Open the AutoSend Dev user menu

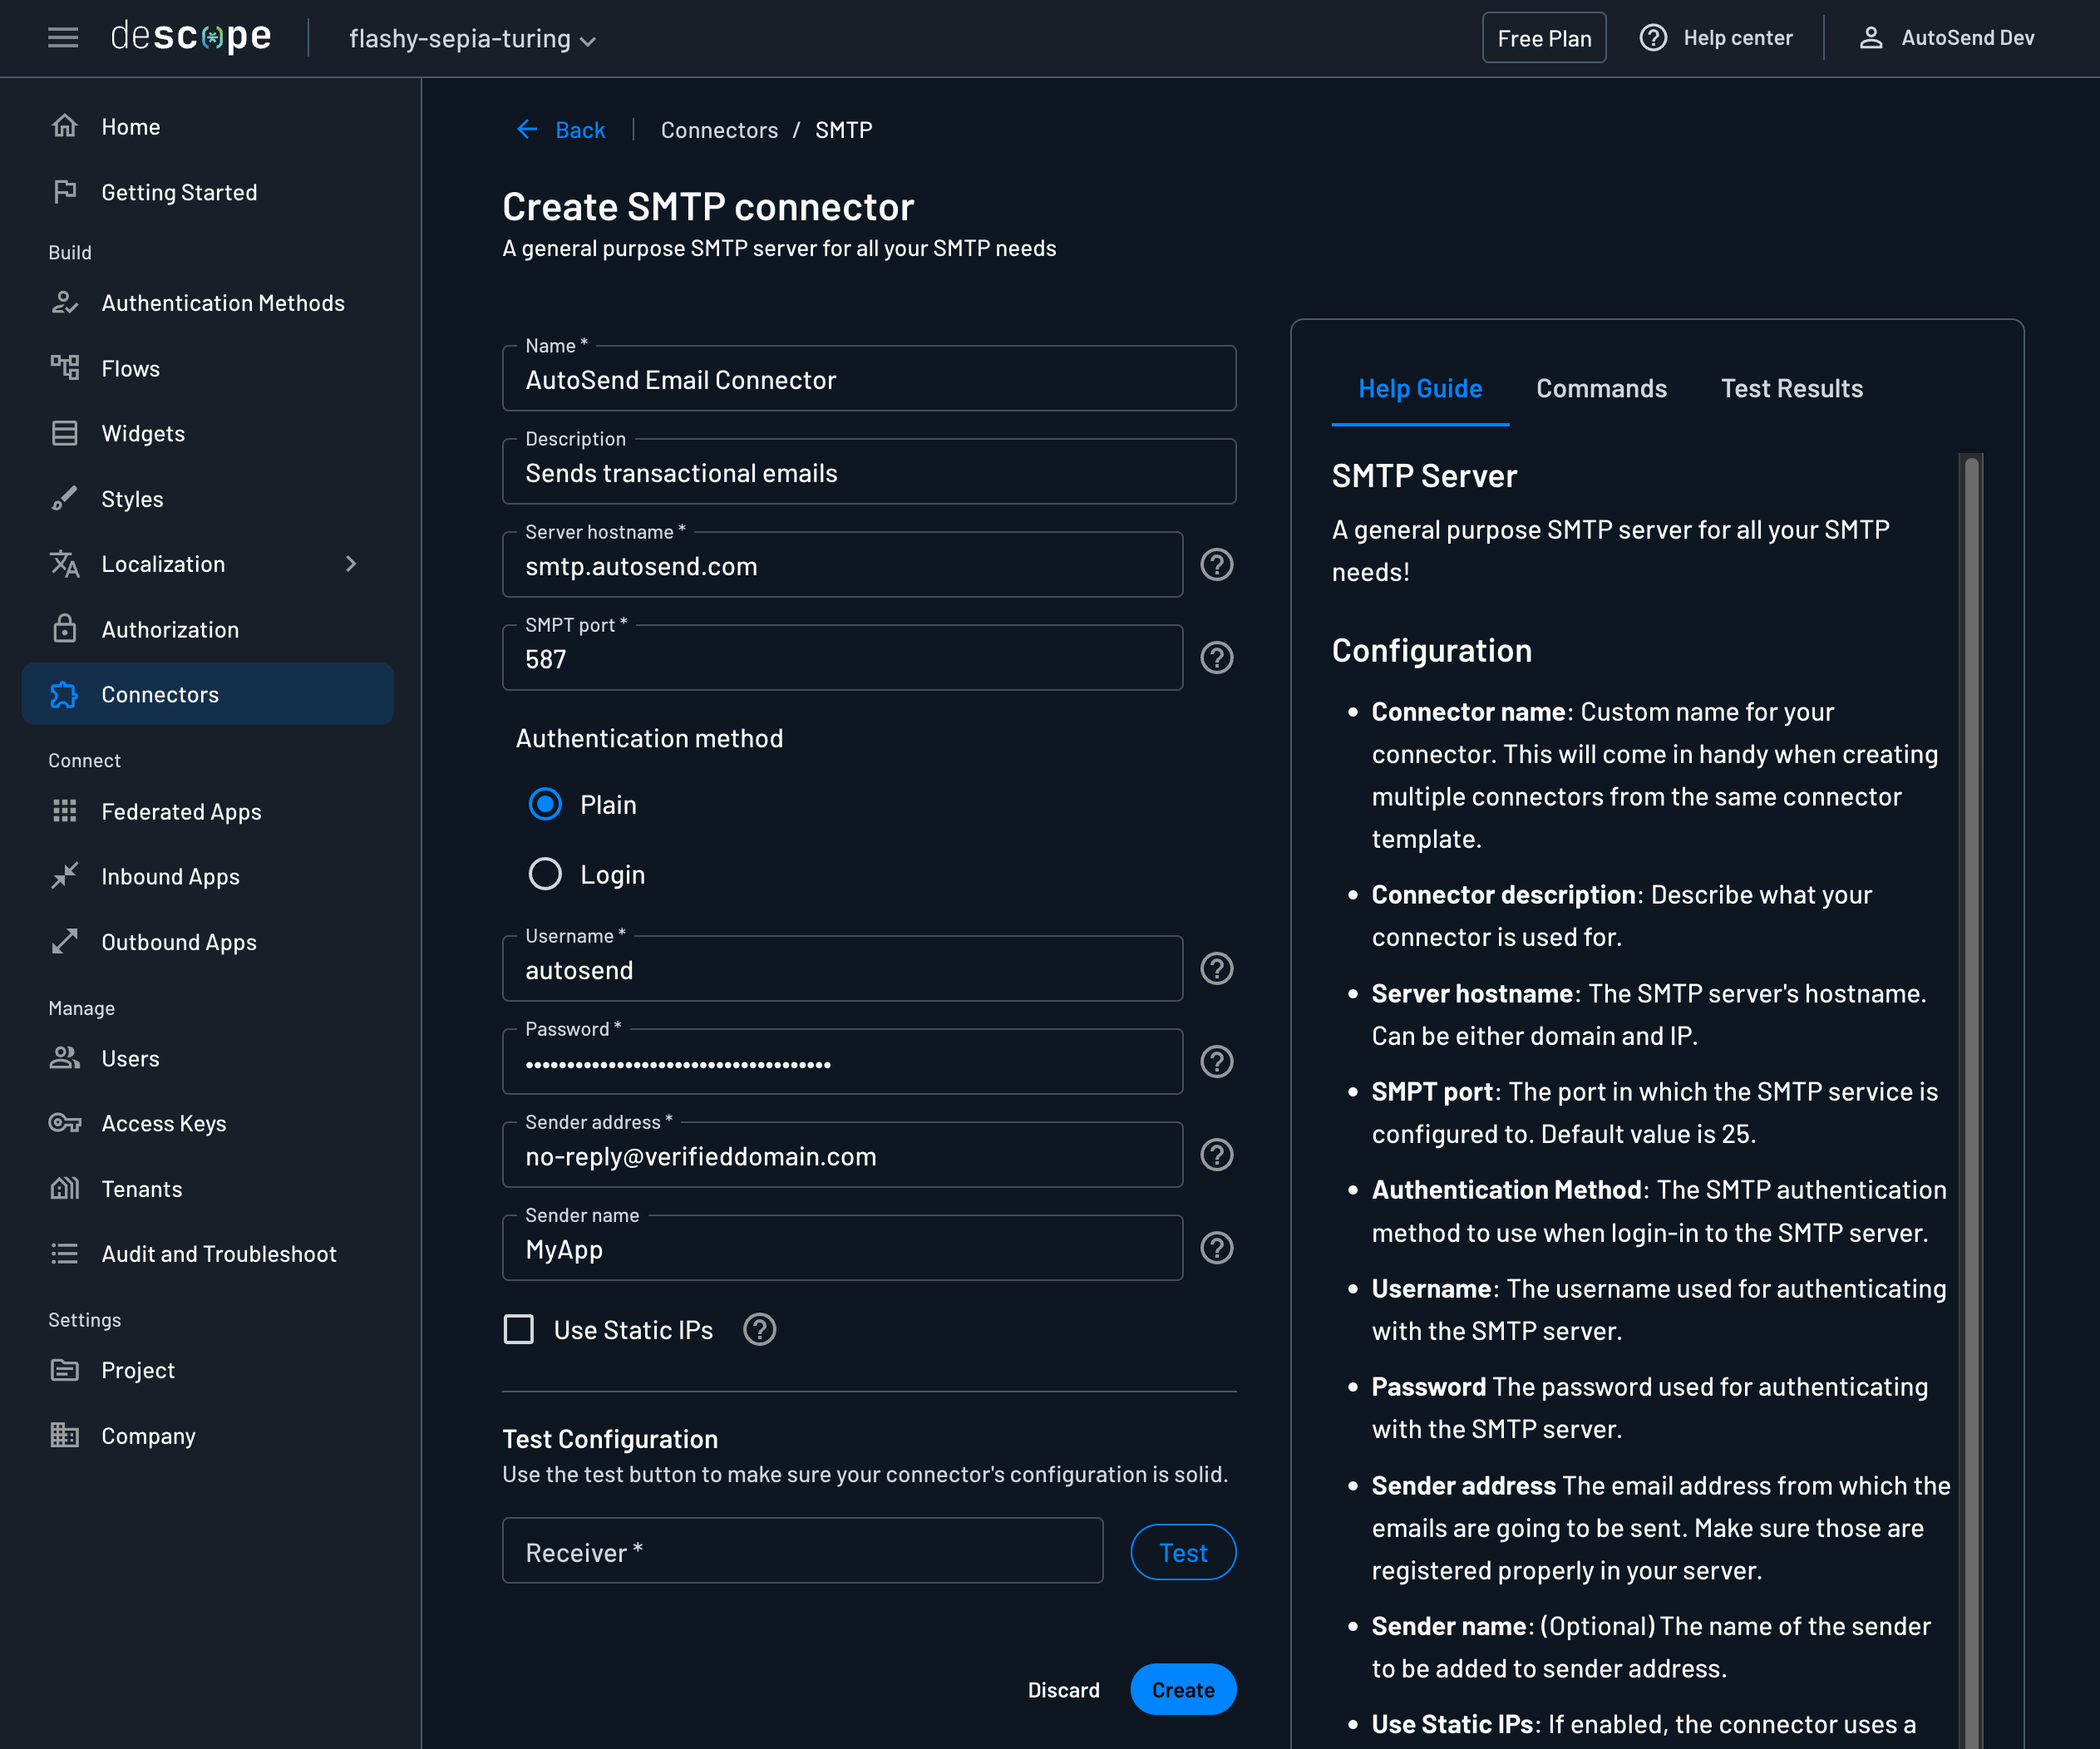pyautogui.click(x=1946, y=38)
